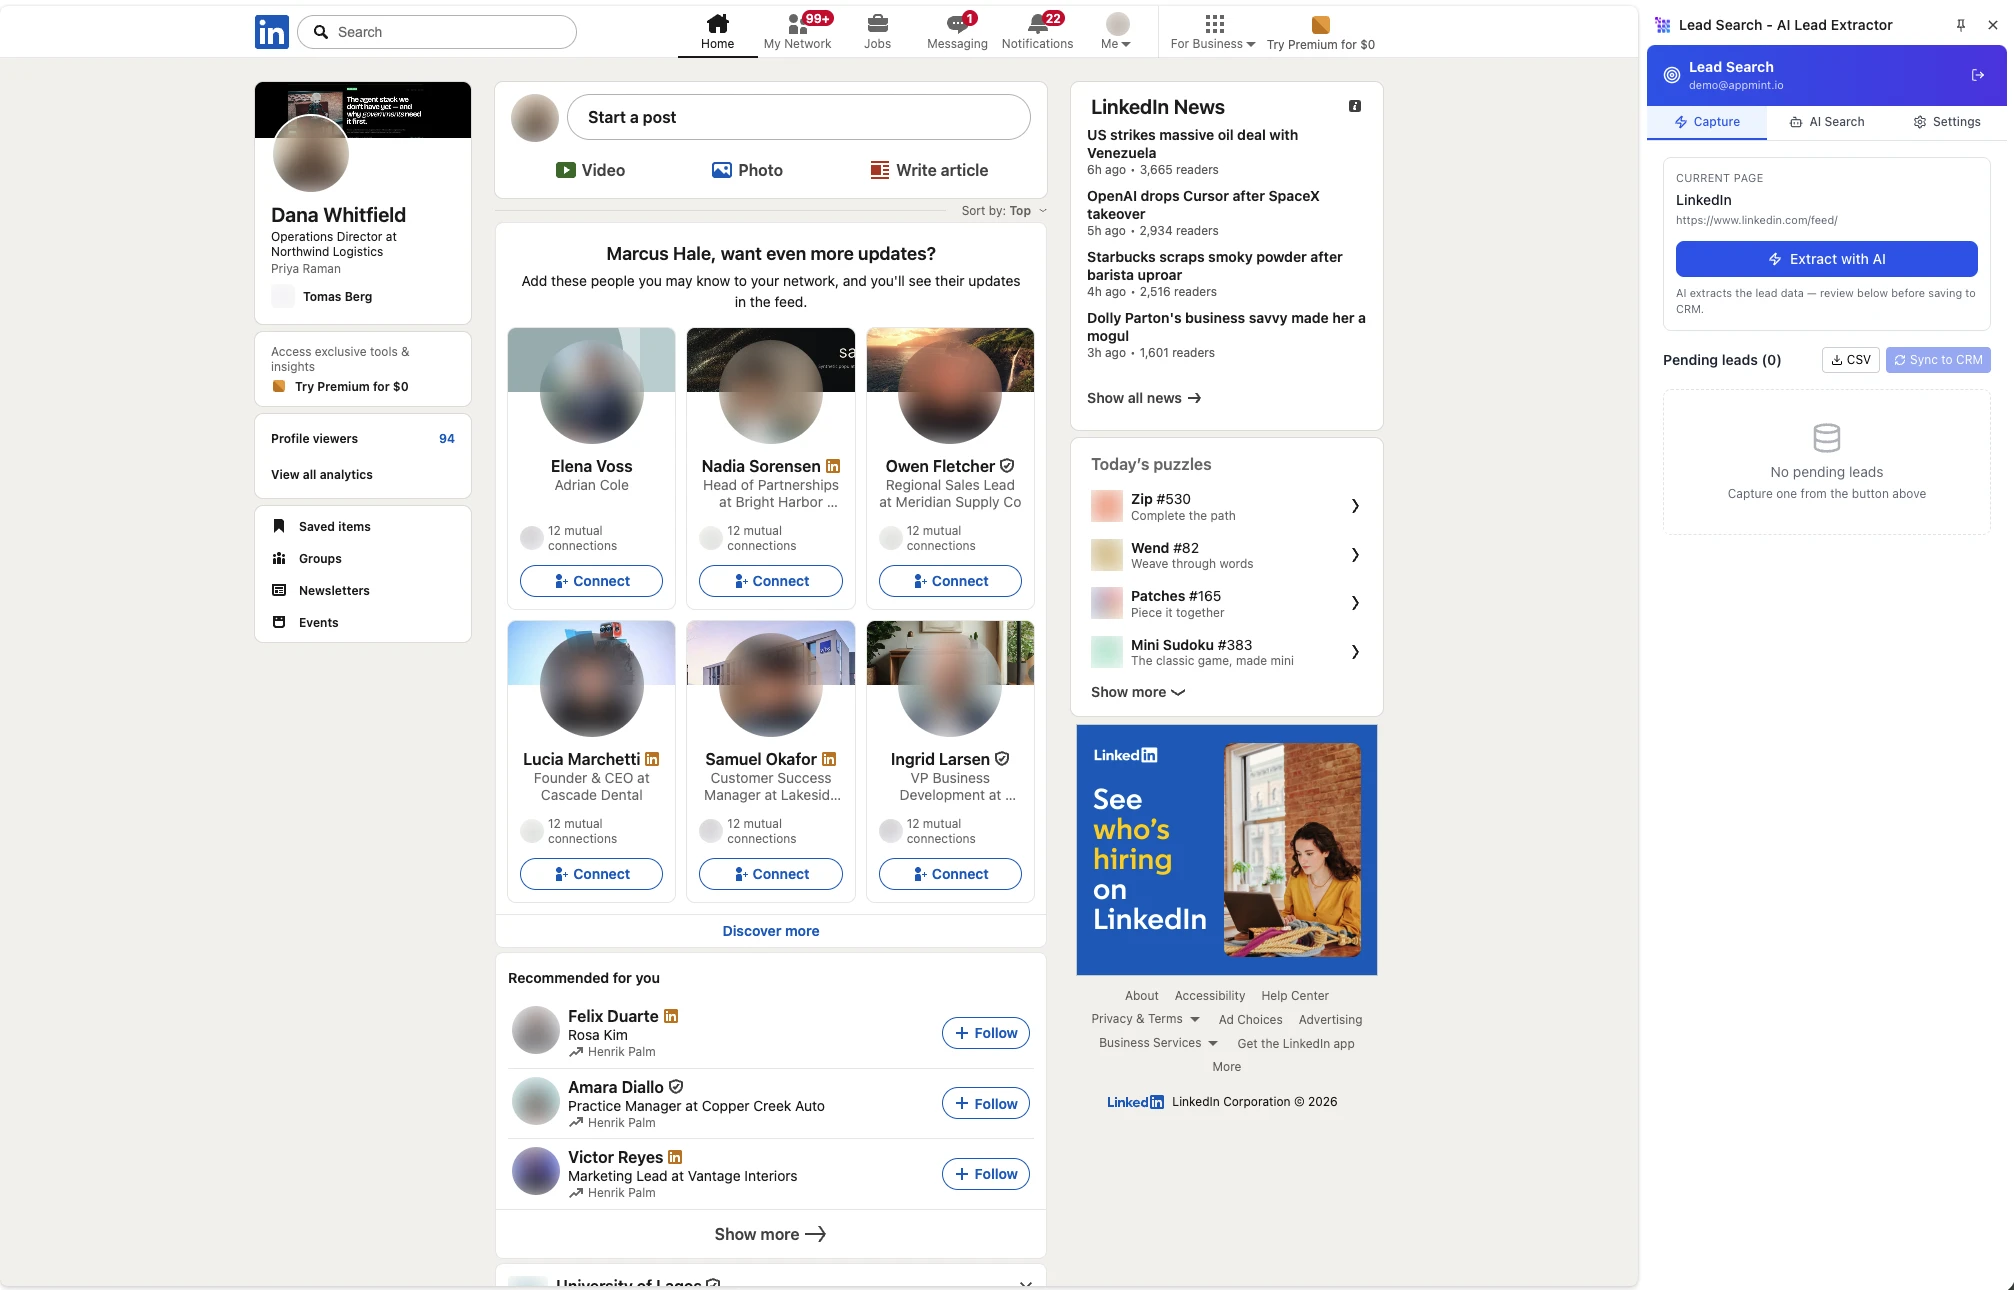Switch to the Settings tab
Viewport: 2014px width, 1290px height.
coord(1947,122)
